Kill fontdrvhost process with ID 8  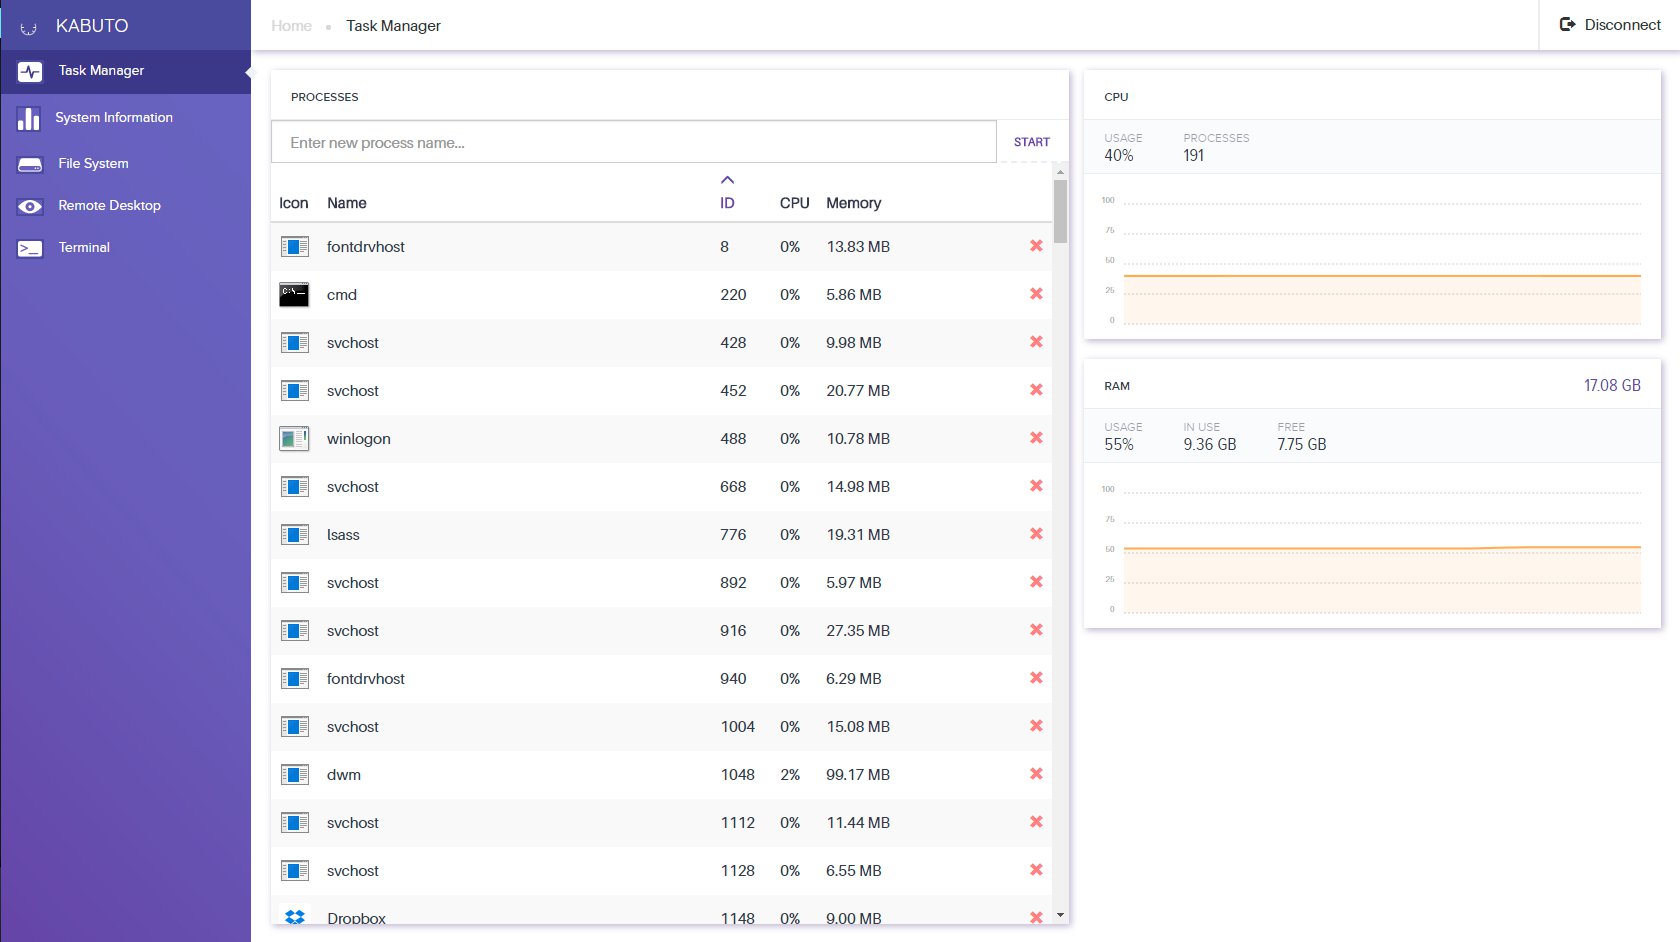[x=1036, y=246]
